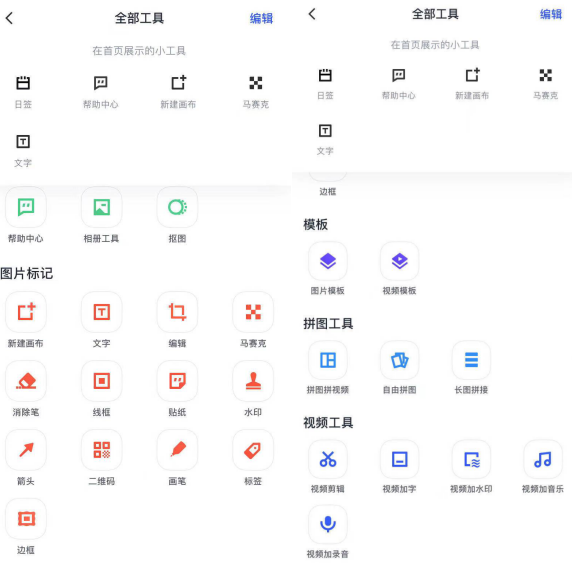Open black 文字 shortcut on left screen
Viewport: 572px width, 566px height.
23,151
